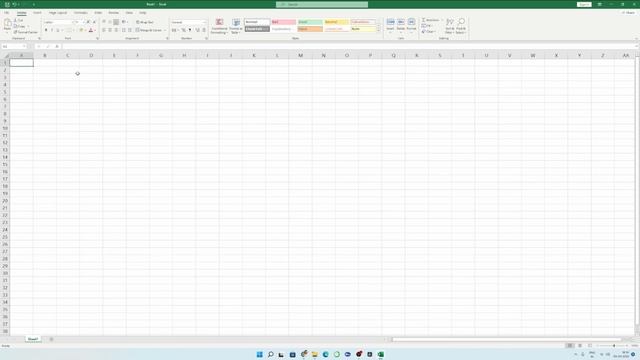Expand the Merge & Center dropdown arrow
Viewport: 640px width, 360px height.
coord(165,30)
